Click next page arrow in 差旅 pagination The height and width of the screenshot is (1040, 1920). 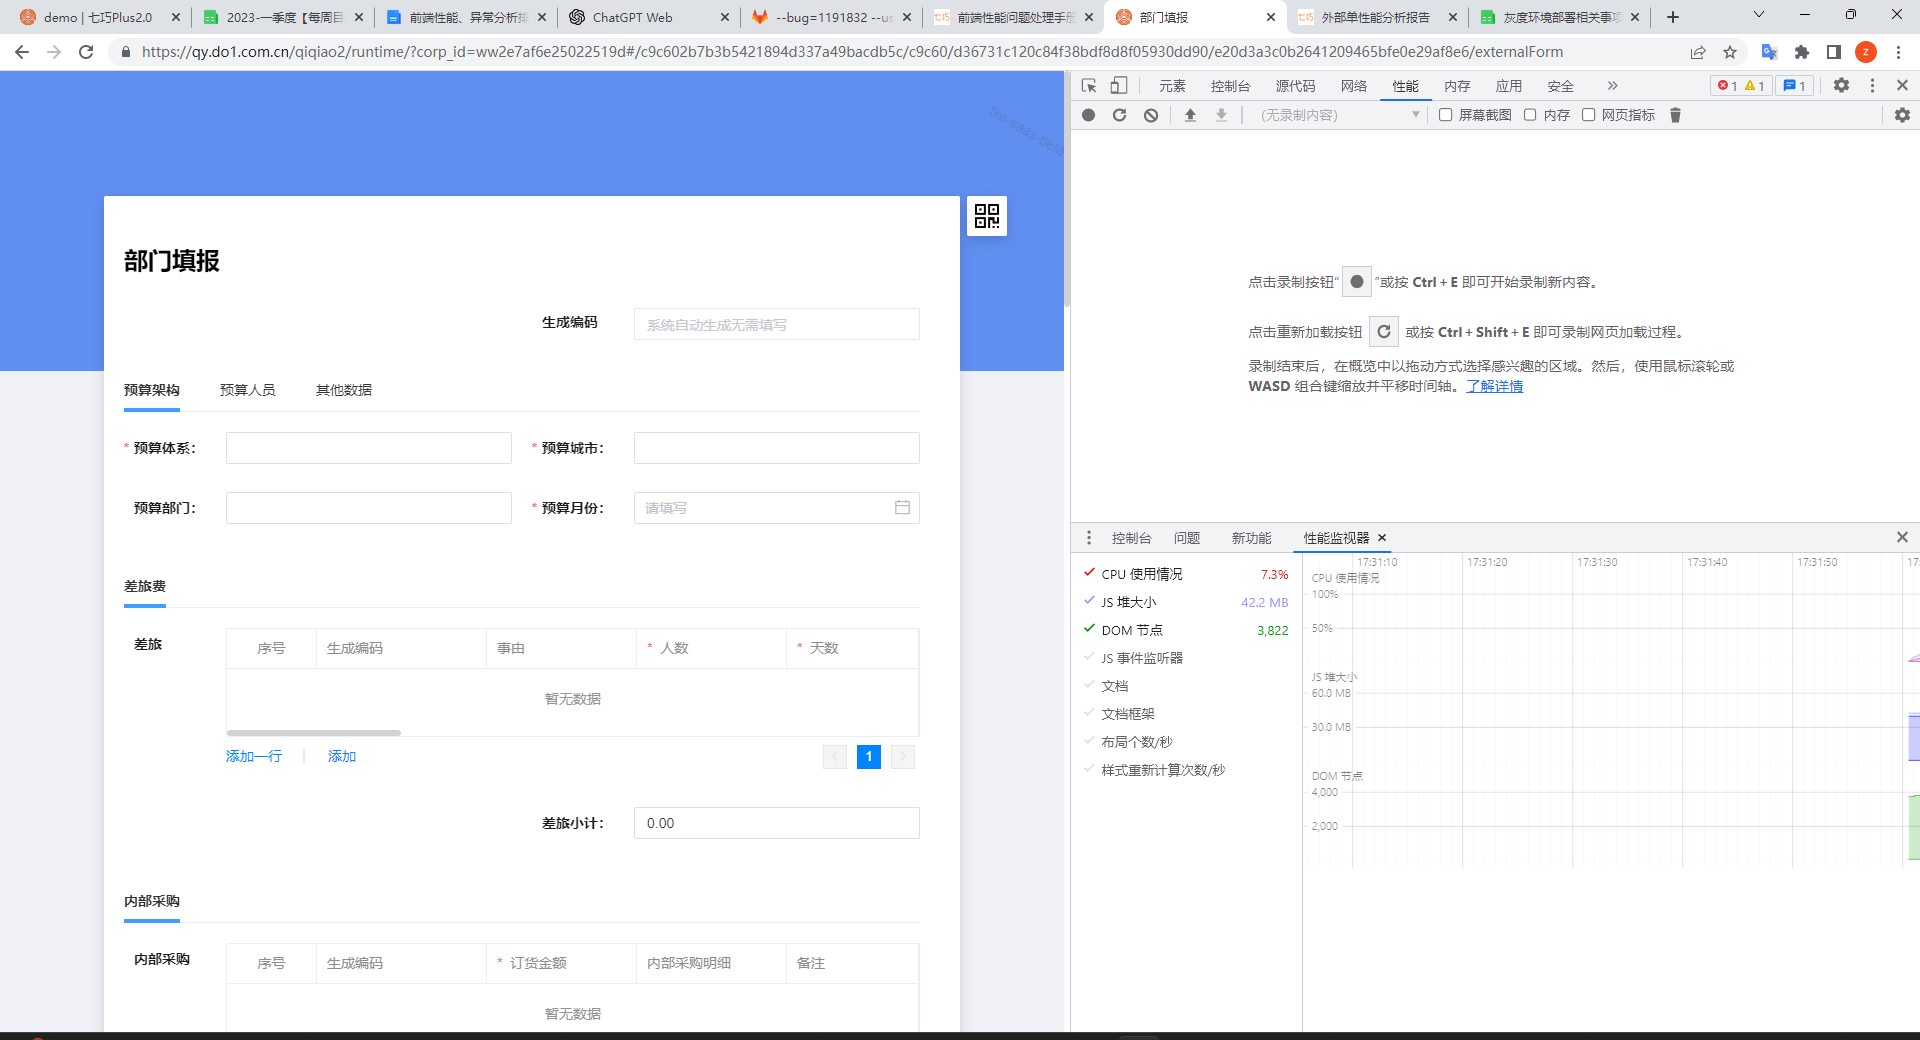pyautogui.click(x=903, y=757)
